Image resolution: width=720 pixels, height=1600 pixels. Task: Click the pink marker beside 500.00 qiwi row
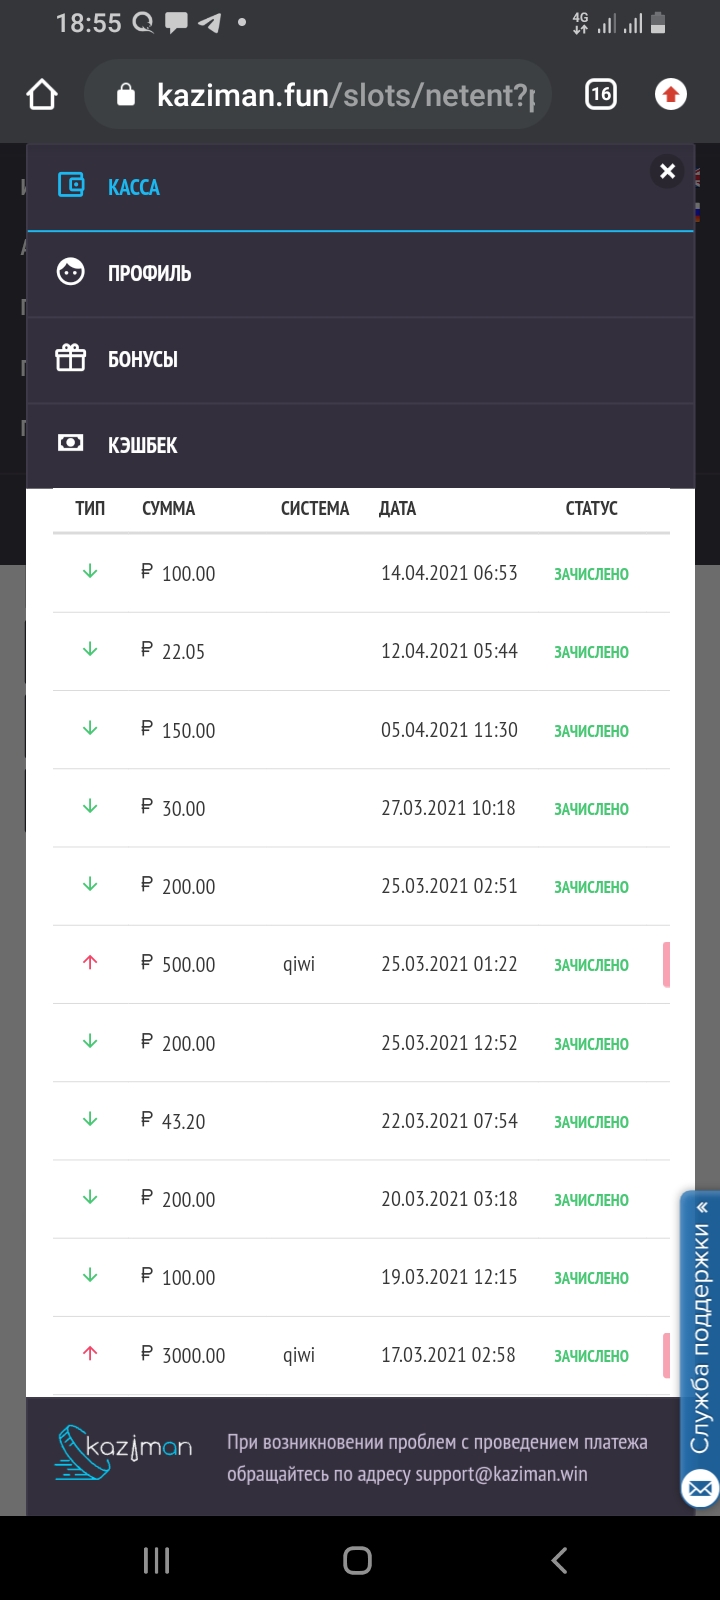[x=665, y=964]
